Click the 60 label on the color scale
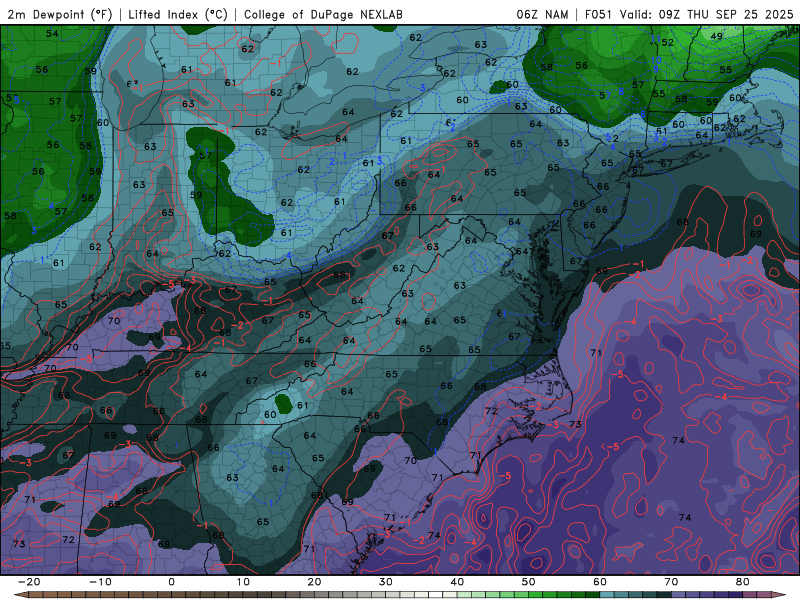Image resolution: width=800 pixels, height=600 pixels. (600, 582)
